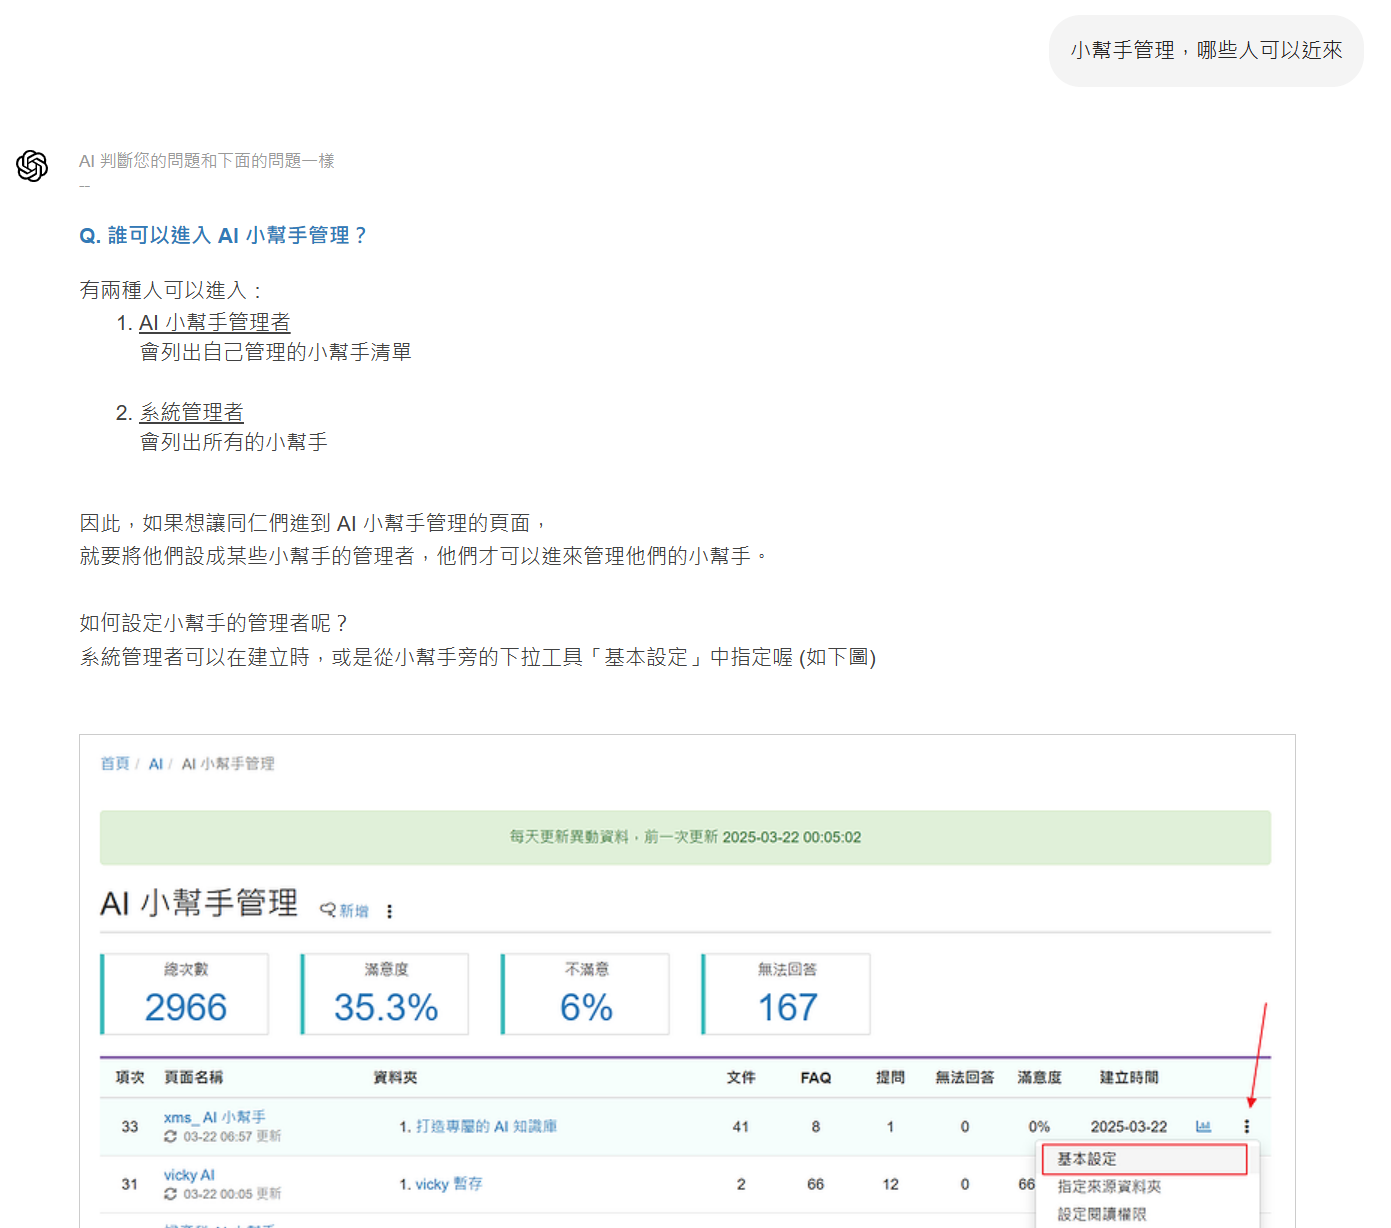
Task: Select 基本設定 from the dropdown menu
Action: [x=1087, y=1159]
